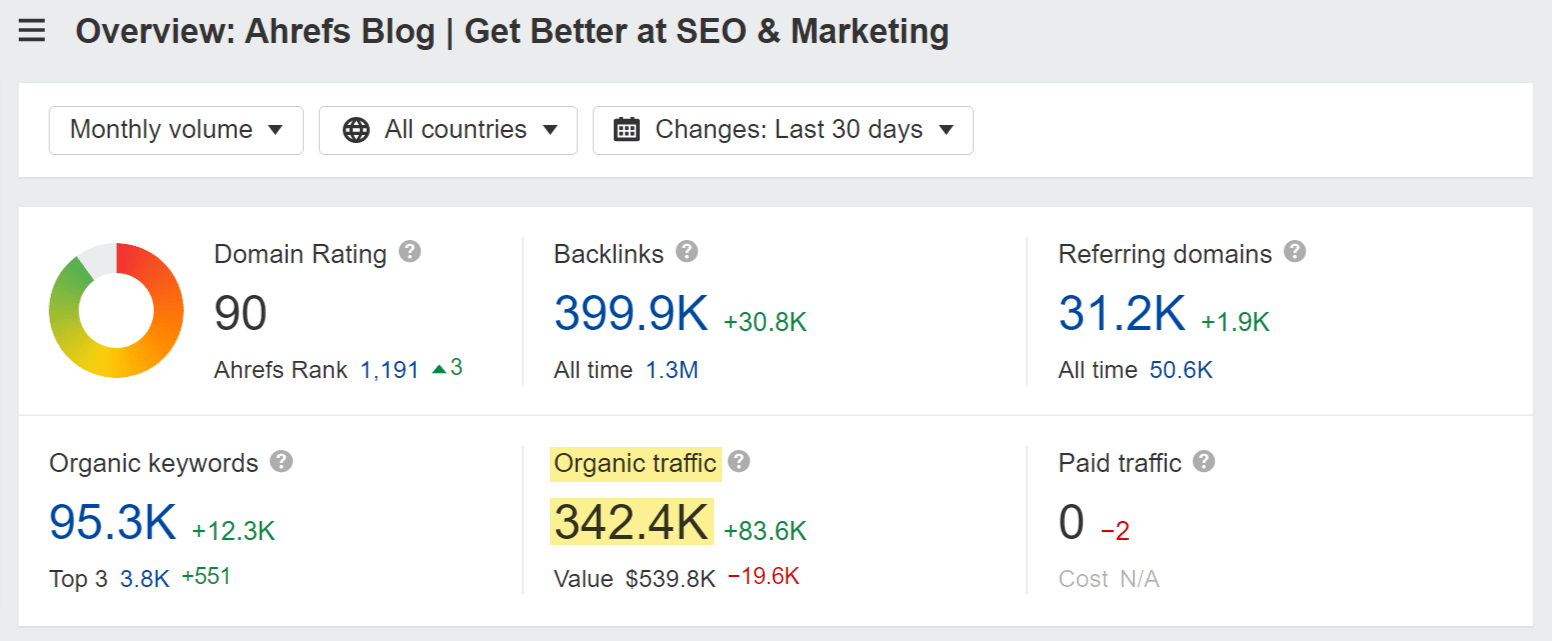The width and height of the screenshot is (1552, 641).
Task: Click the highlighted 342.4K organic traffic value
Action: [631, 521]
